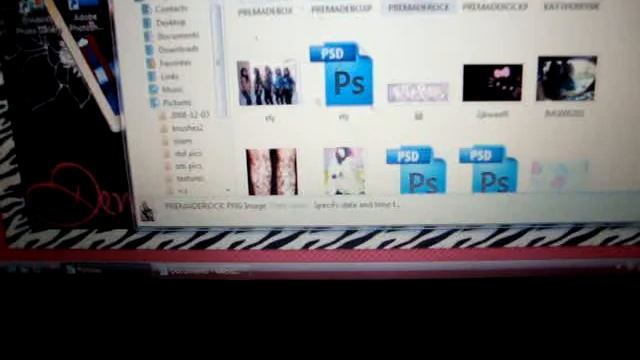
Task: Select the pale pastel dots thumbnail
Action: [560, 176]
